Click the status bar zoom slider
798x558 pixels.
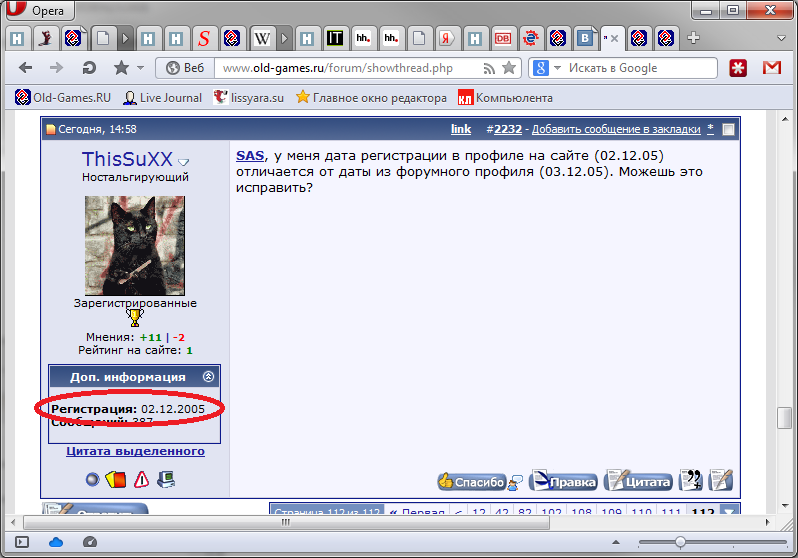click(x=712, y=542)
